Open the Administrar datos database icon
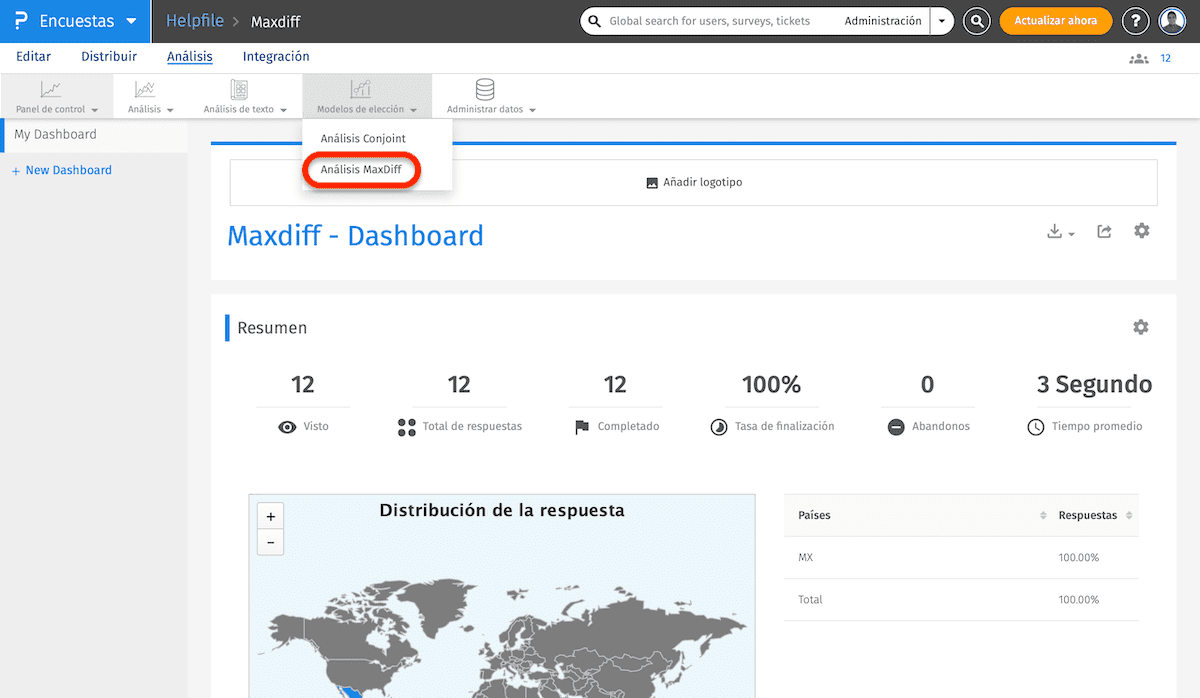 click(x=485, y=90)
